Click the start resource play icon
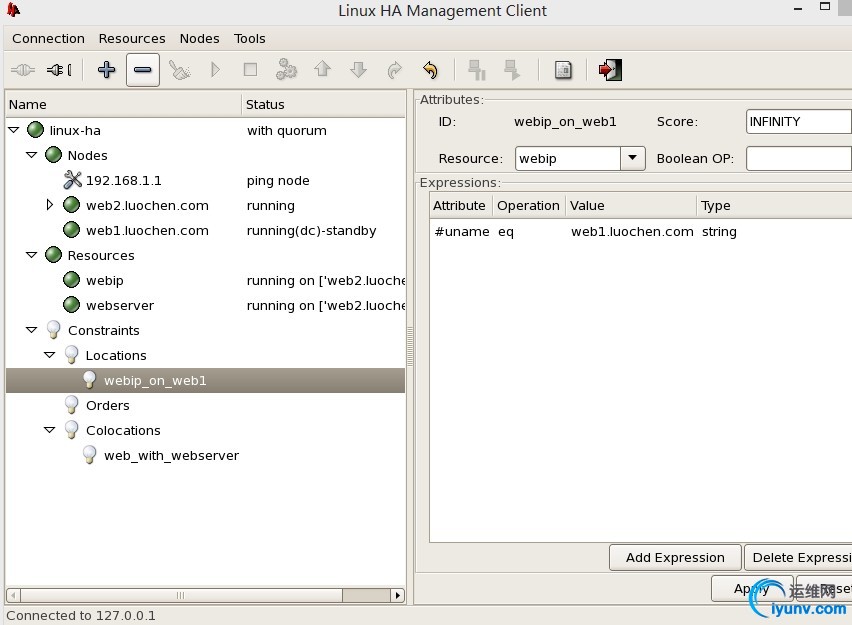The image size is (852, 625). tap(215, 70)
